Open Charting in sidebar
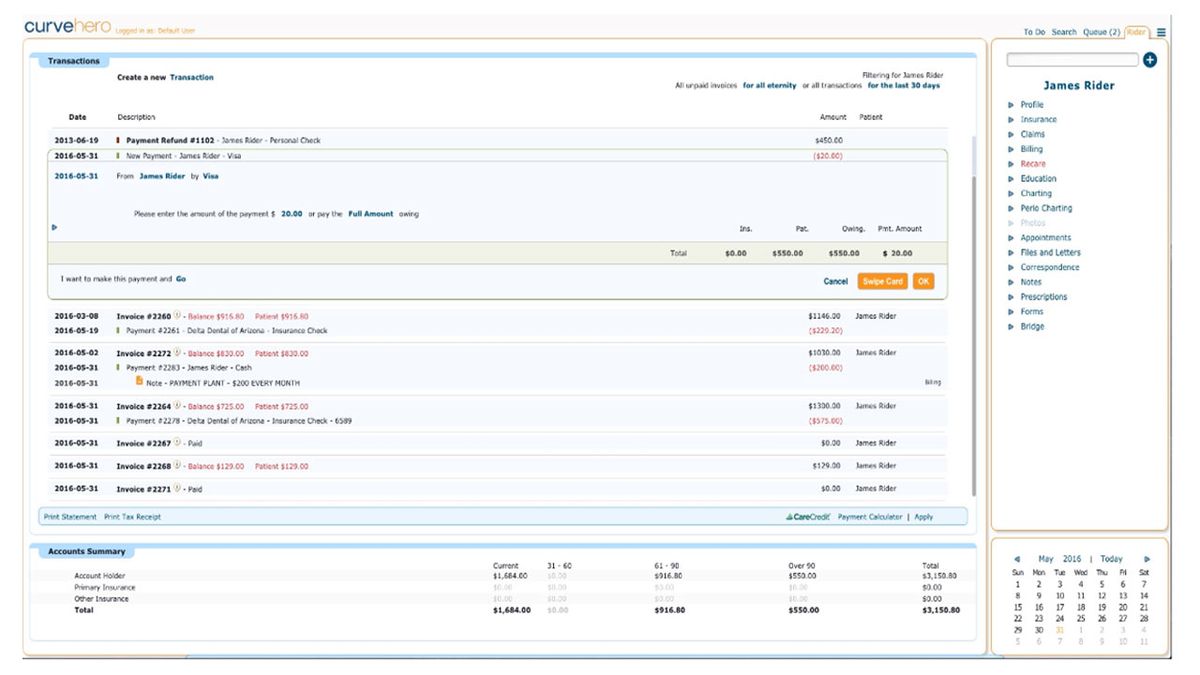This screenshot has width=1200, height=675. pyautogui.click(x=1036, y=193)
